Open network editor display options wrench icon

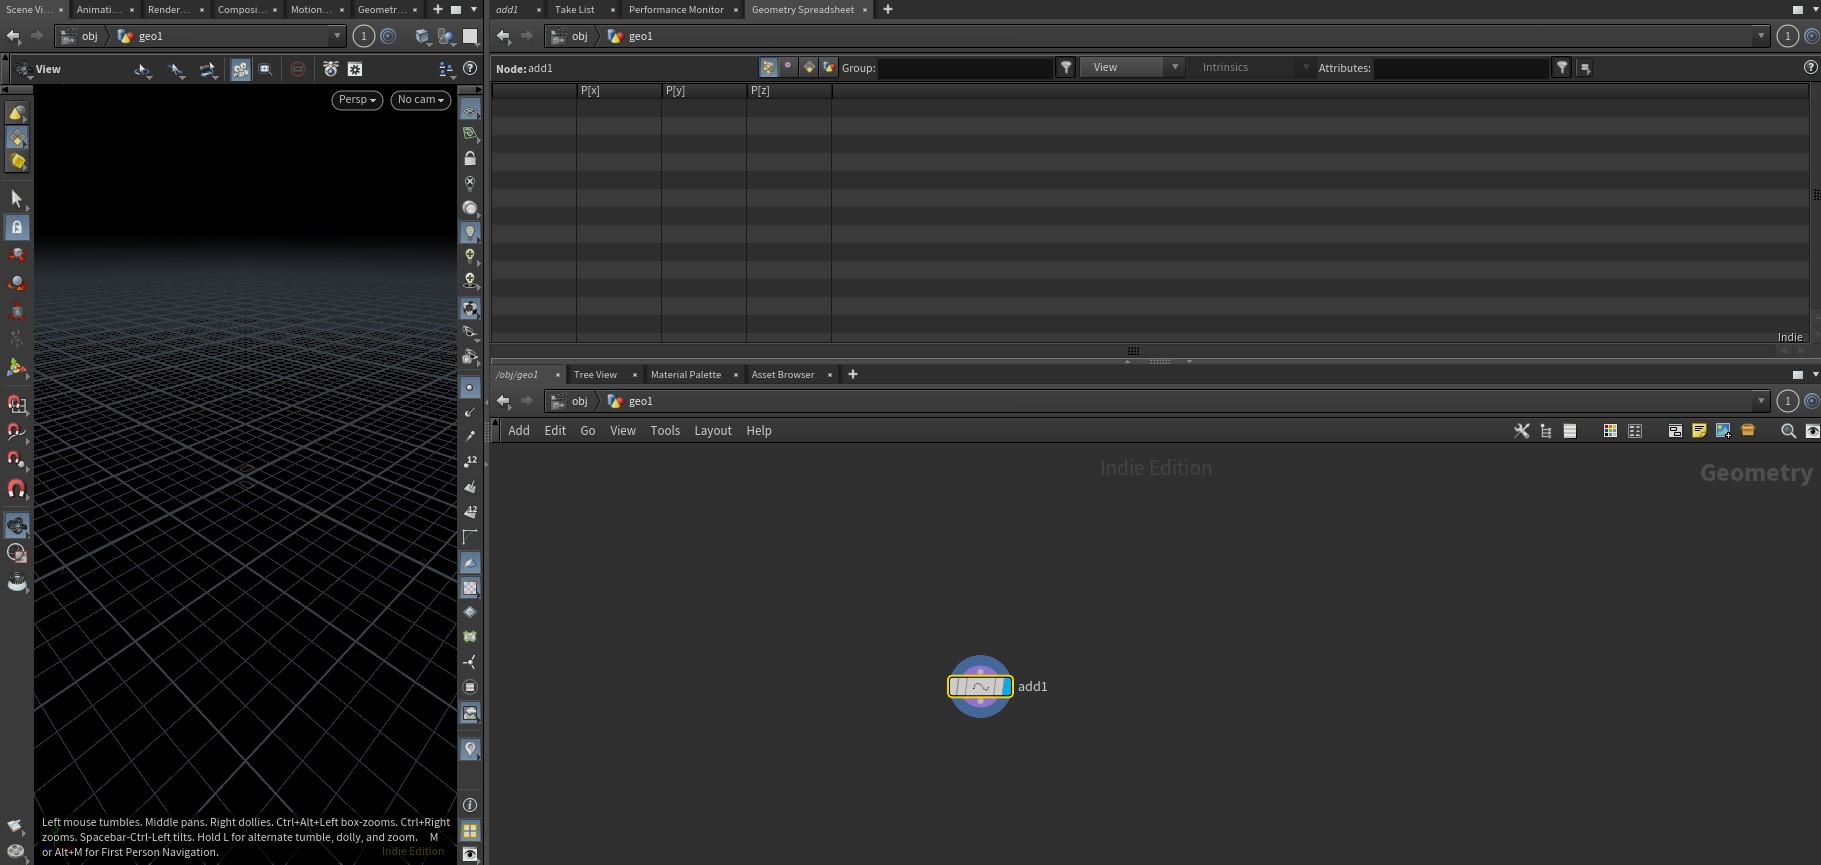point(1521,431)
